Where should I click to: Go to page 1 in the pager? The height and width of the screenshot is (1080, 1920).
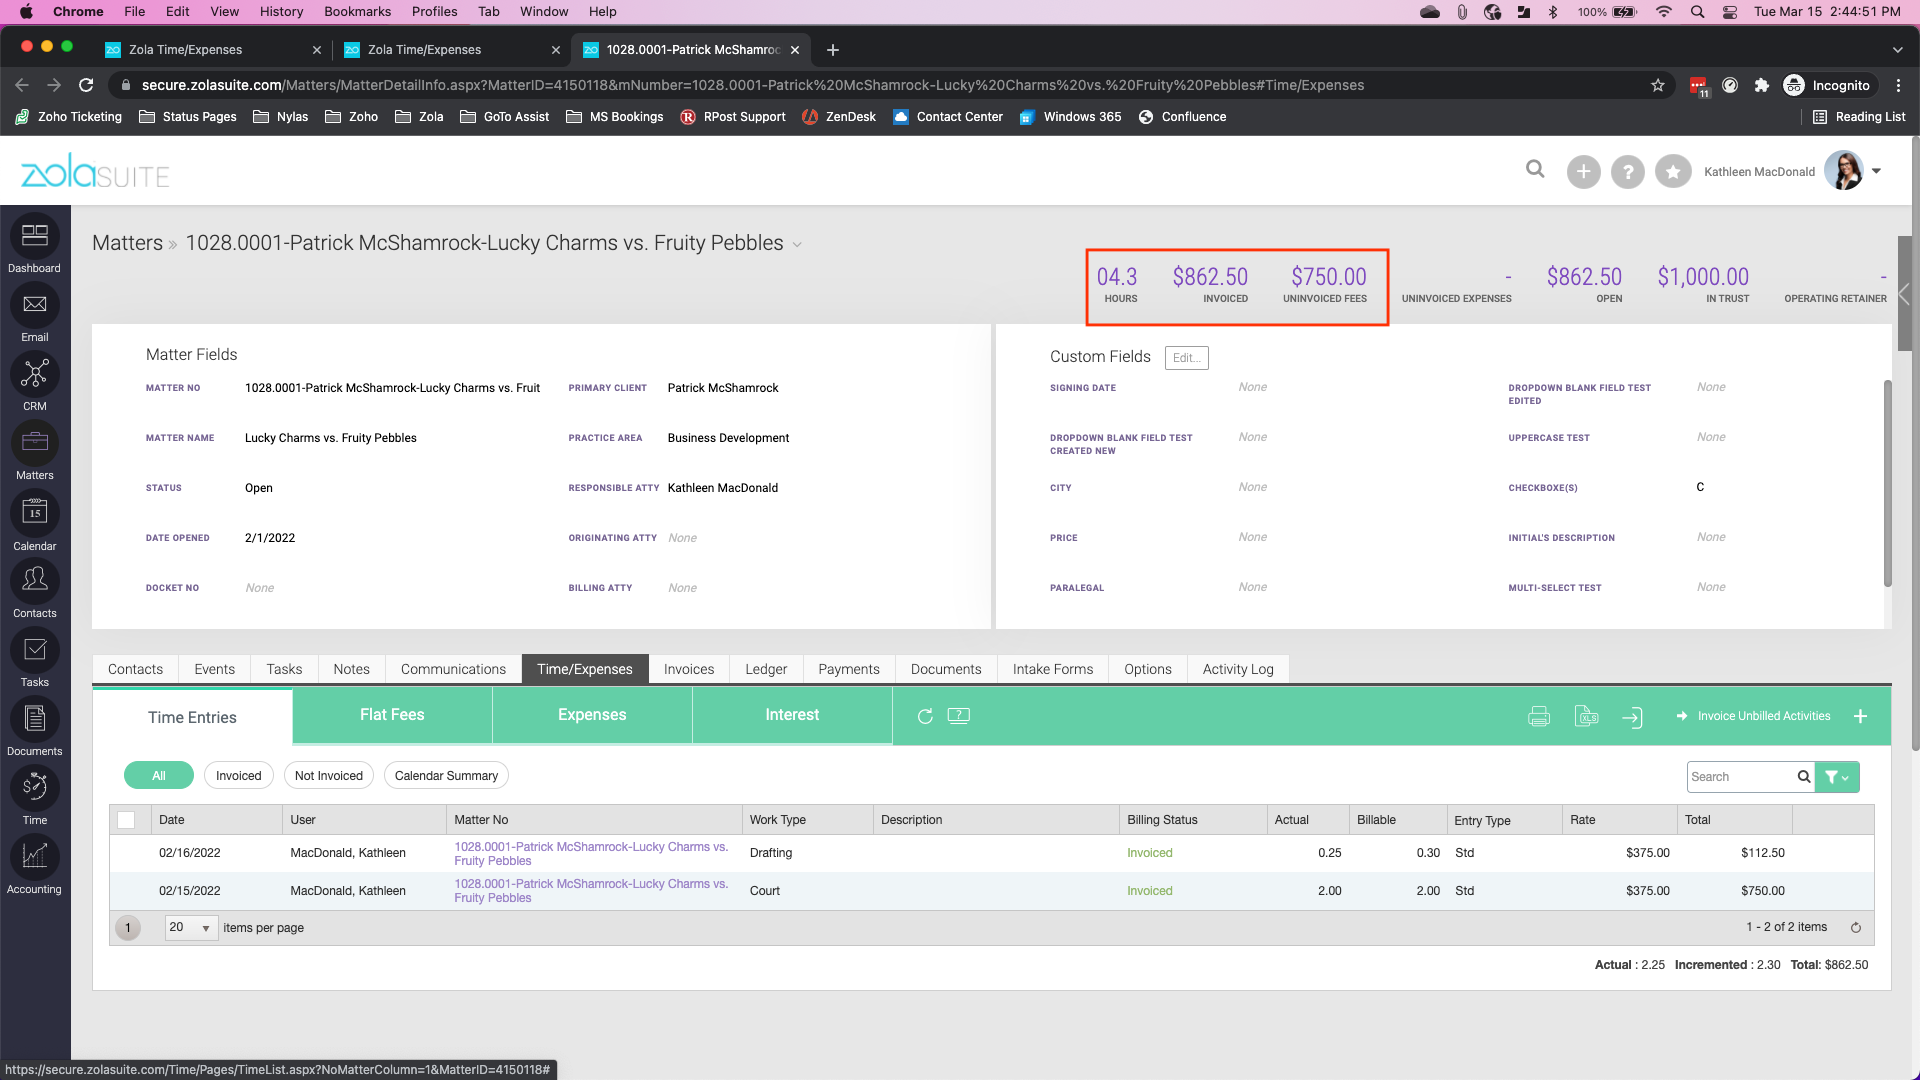128,928
